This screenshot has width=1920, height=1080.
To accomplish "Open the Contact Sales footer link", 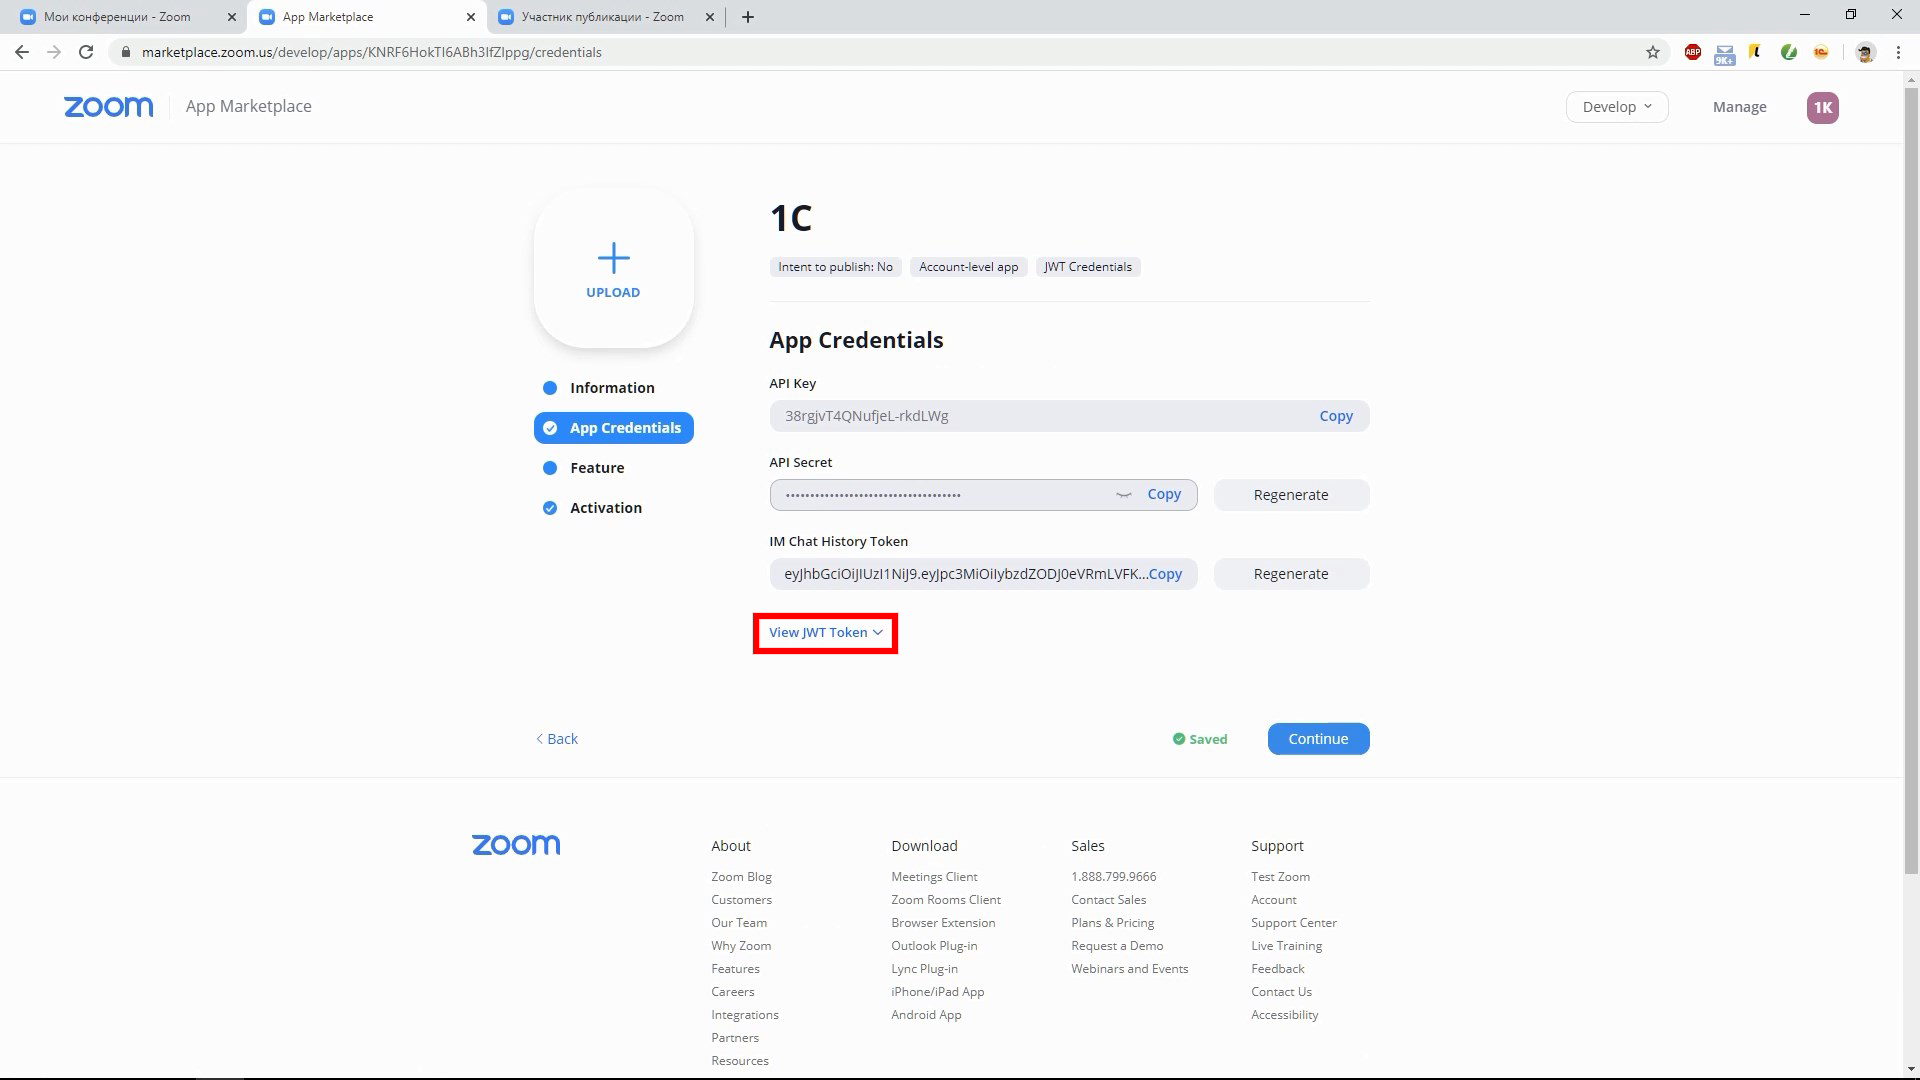I will coord(1108,900).
